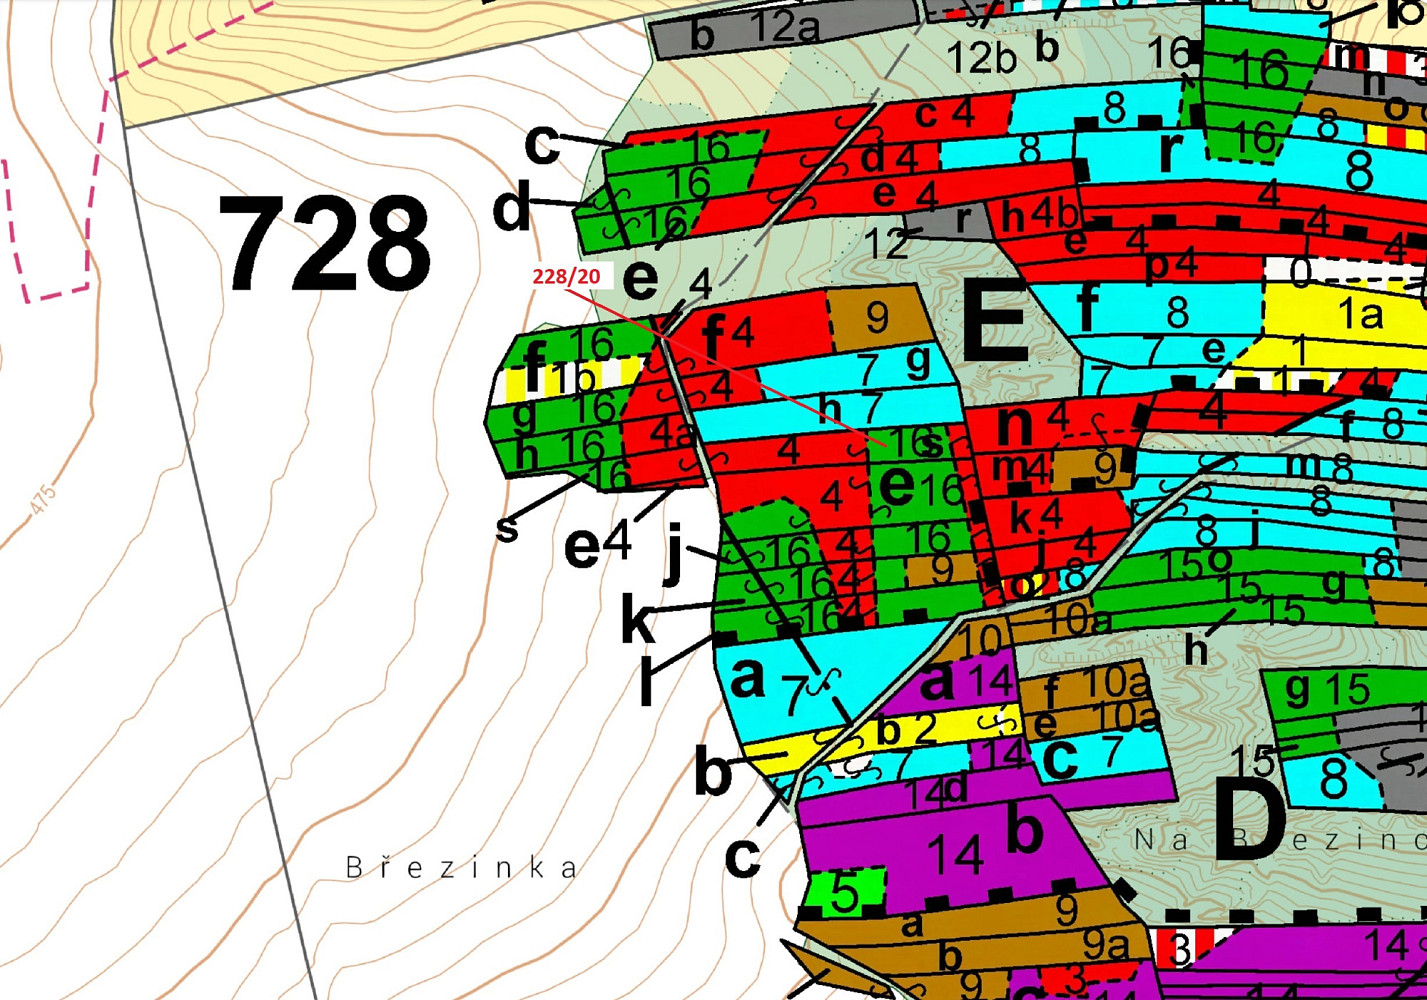Screen dimensions: 1427x1000
Task: Click the Březinka place name label
Action: pyautogui.click(x=462, y=867)
